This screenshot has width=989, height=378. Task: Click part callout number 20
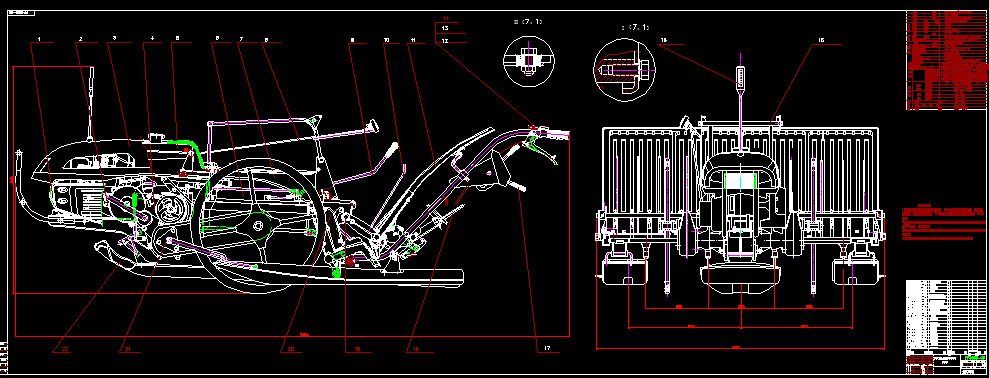(x=291, y=348)
